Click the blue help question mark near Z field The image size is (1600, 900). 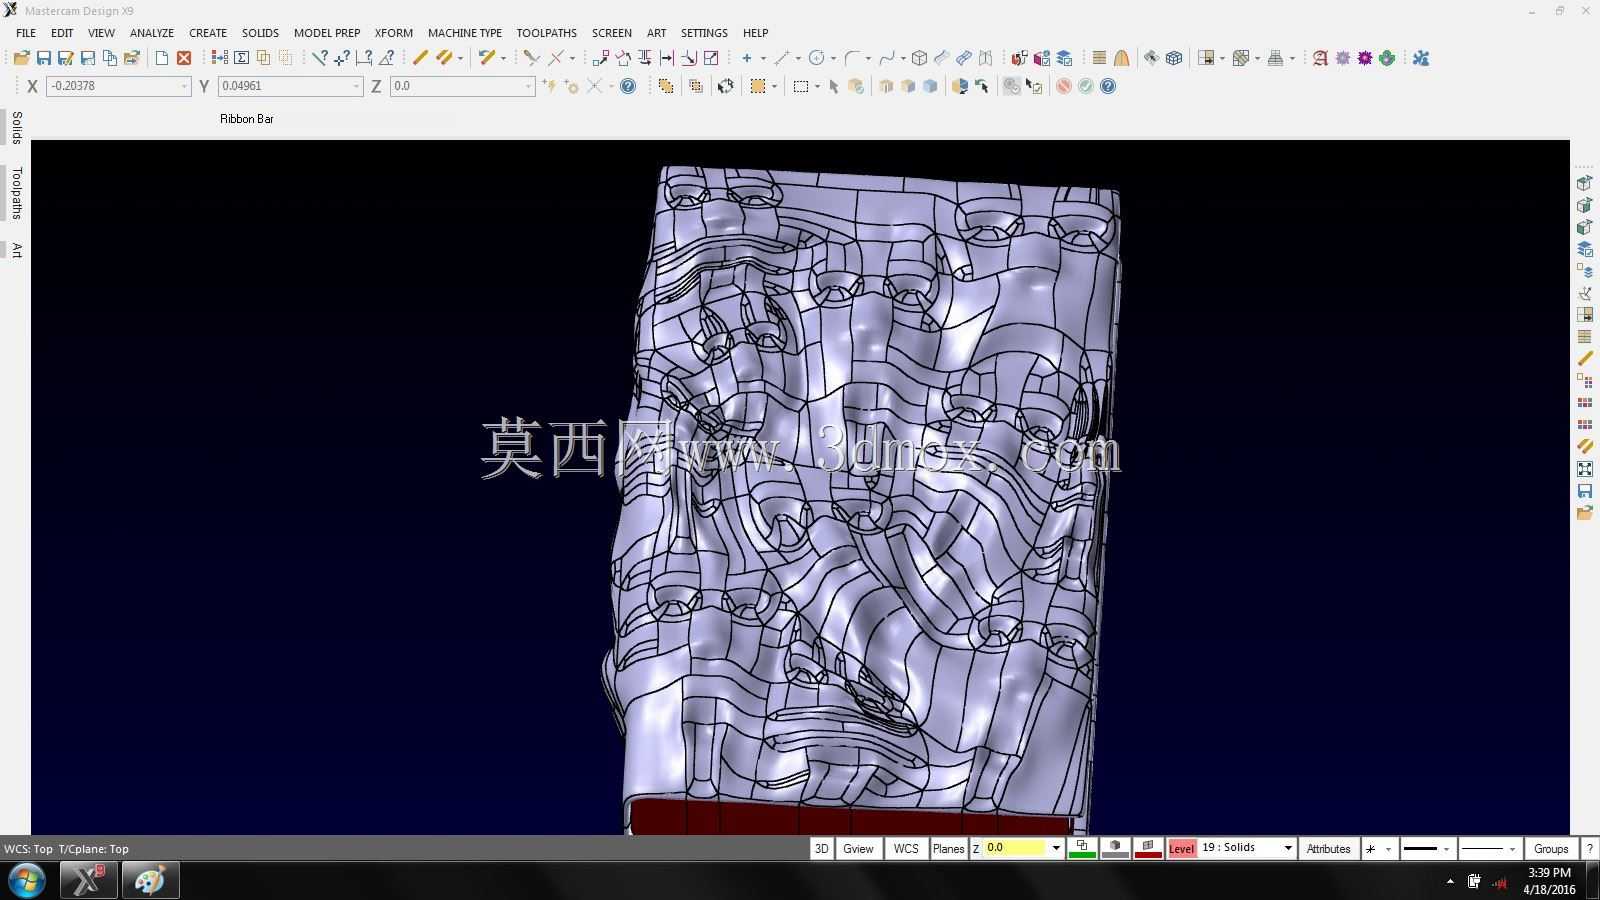(628, 86)
